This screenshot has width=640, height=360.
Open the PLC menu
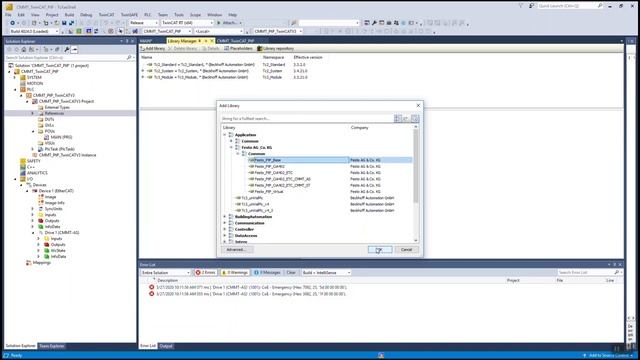coord(147,15)
